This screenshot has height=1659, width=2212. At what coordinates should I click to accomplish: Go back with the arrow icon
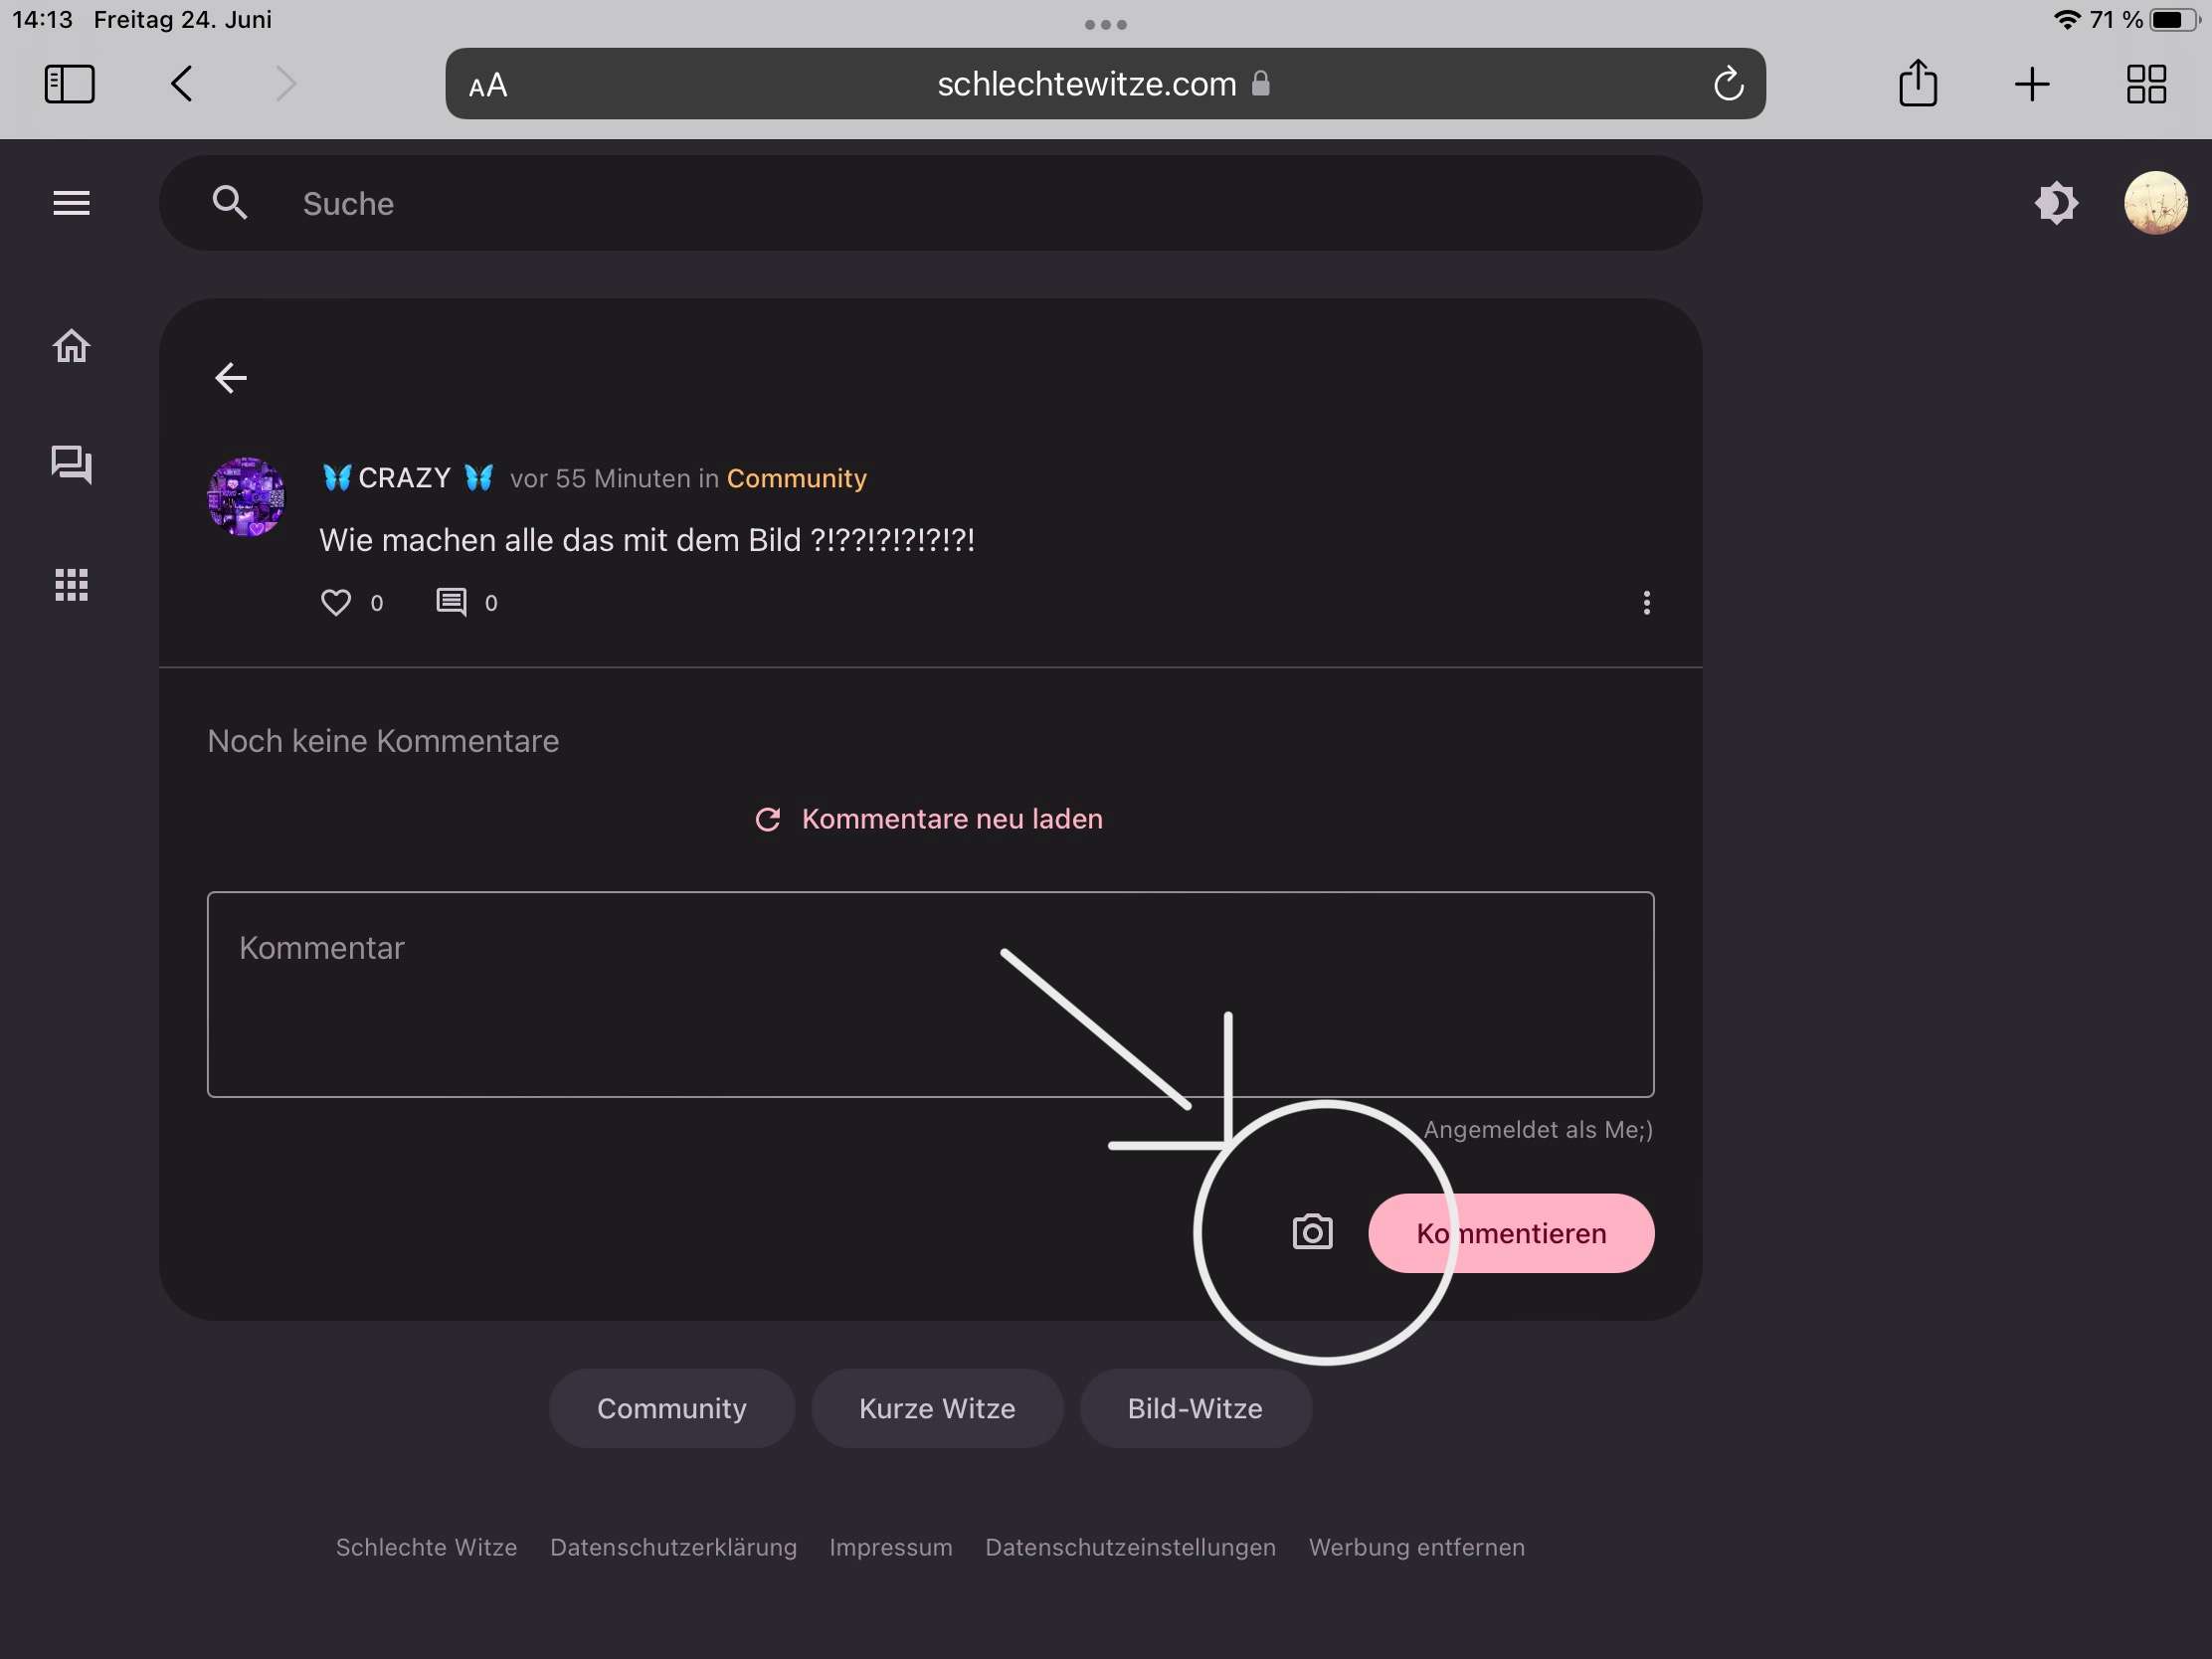pos(231,378)
